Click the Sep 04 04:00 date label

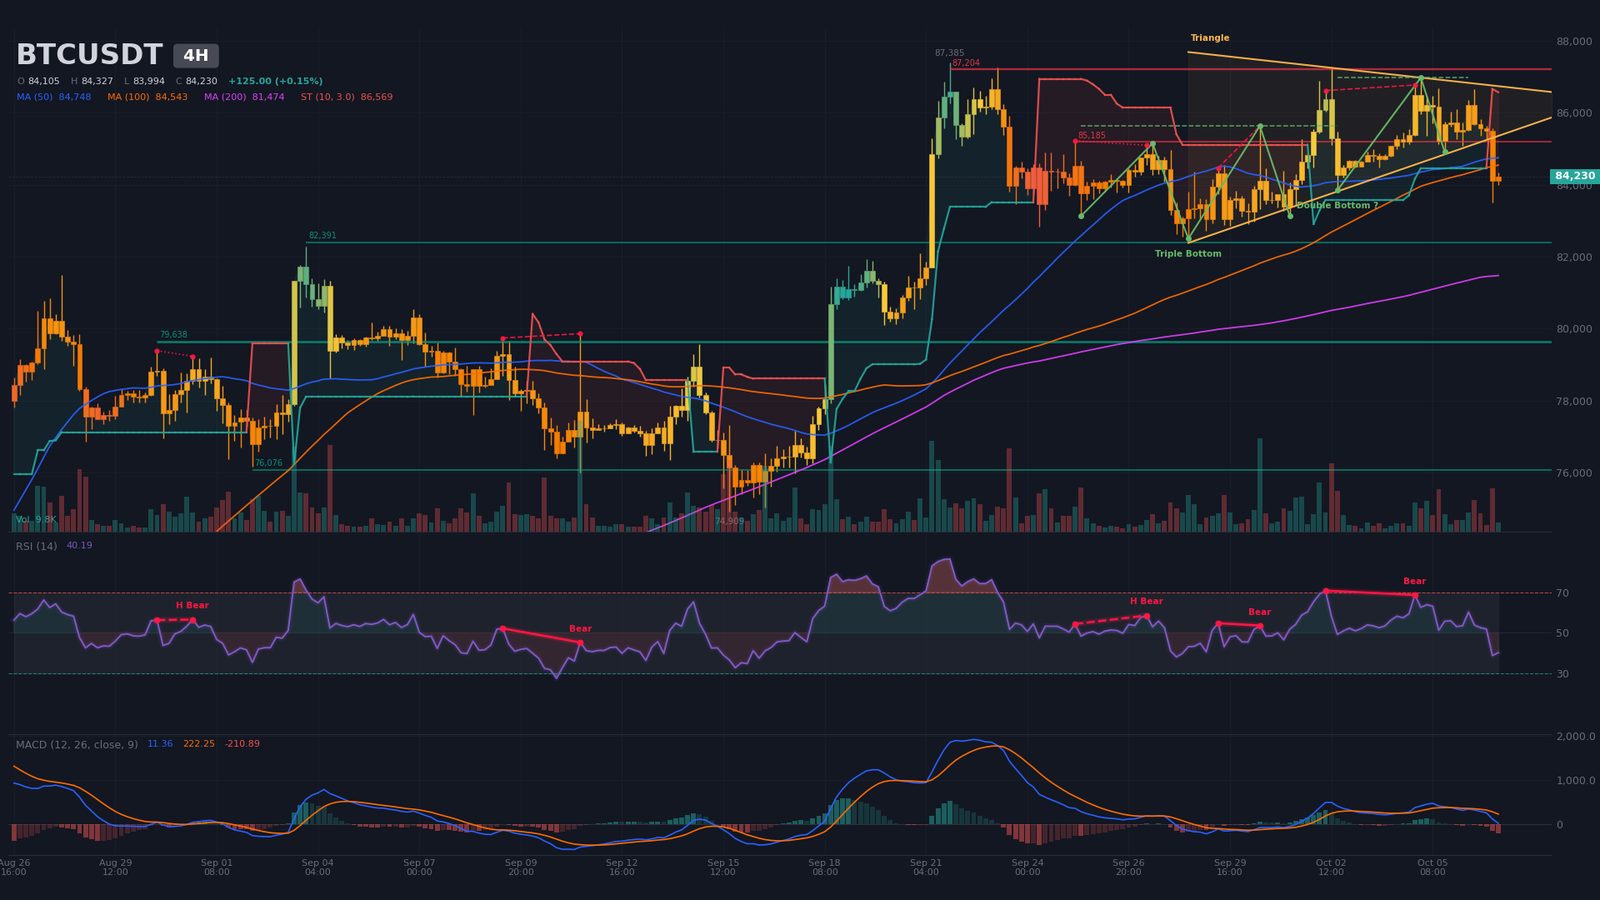point(318,867)
